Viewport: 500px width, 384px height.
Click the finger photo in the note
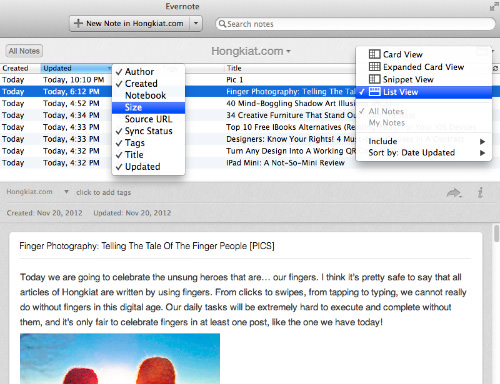(120, 359)
